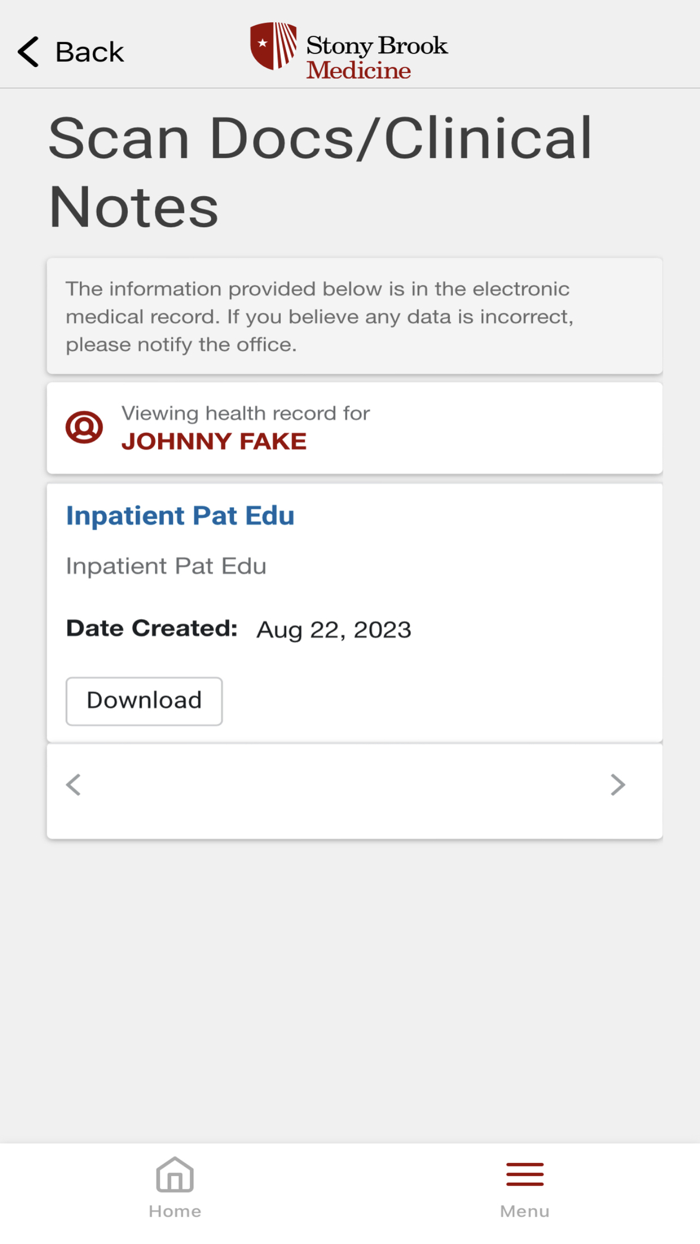Viewport: 700px width, 1244px height.
Task: Download the Inpatient Pat Edu document
Action: (143, 700)
